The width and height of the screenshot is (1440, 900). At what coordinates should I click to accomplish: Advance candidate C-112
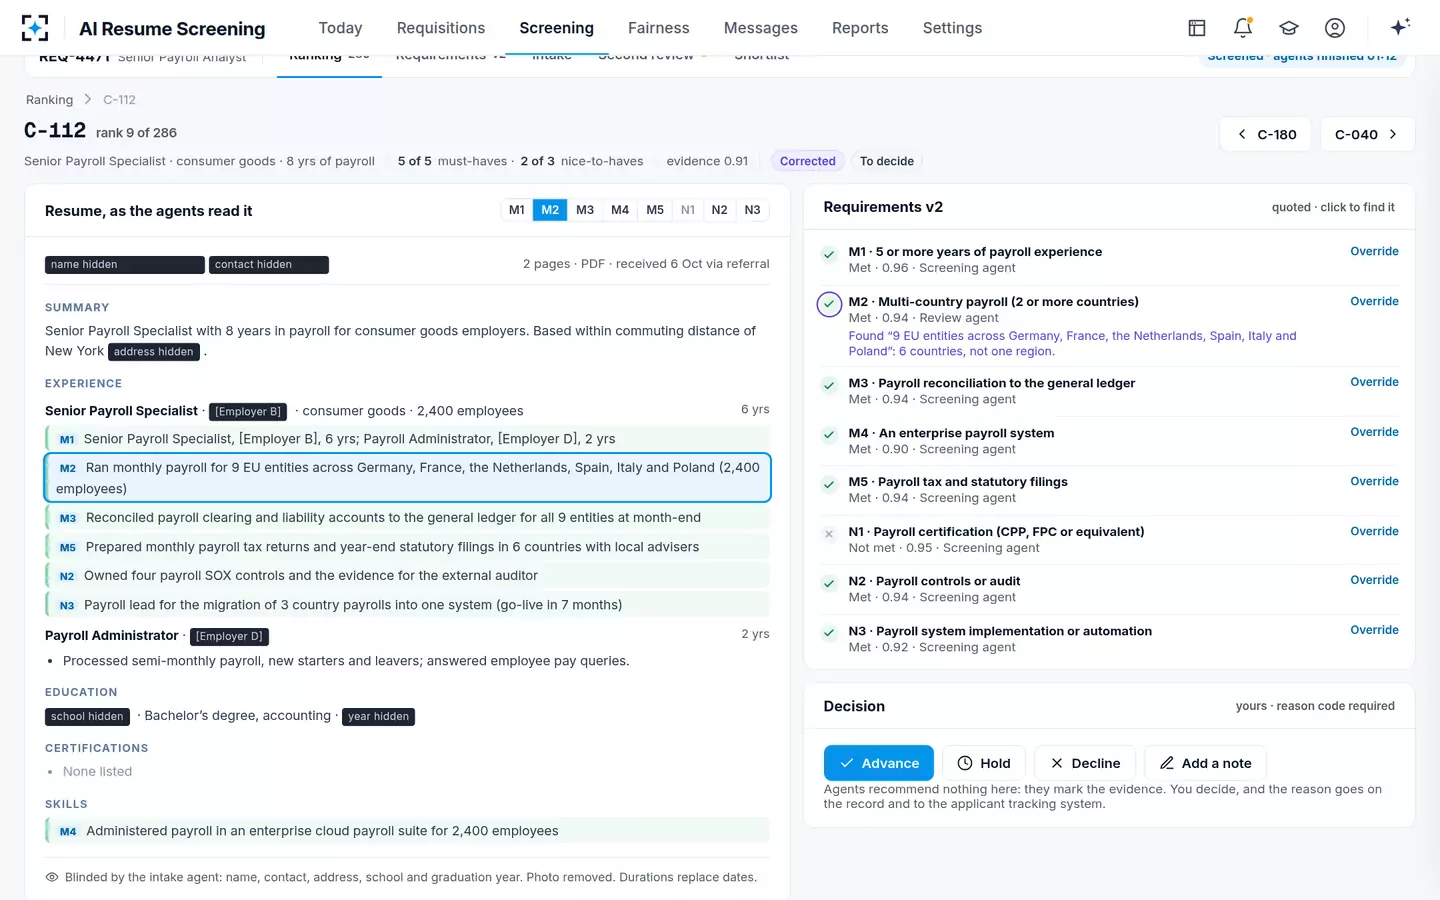pyautogui.click(x=879, y=763)
